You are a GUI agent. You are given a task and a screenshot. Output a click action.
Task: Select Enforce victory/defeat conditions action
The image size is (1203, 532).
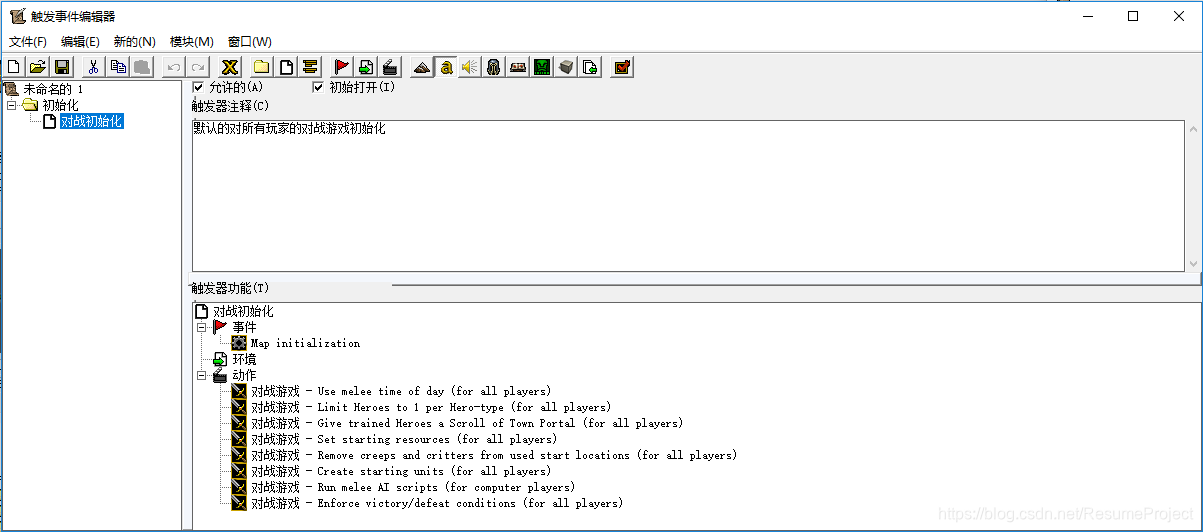click(437, 503)
